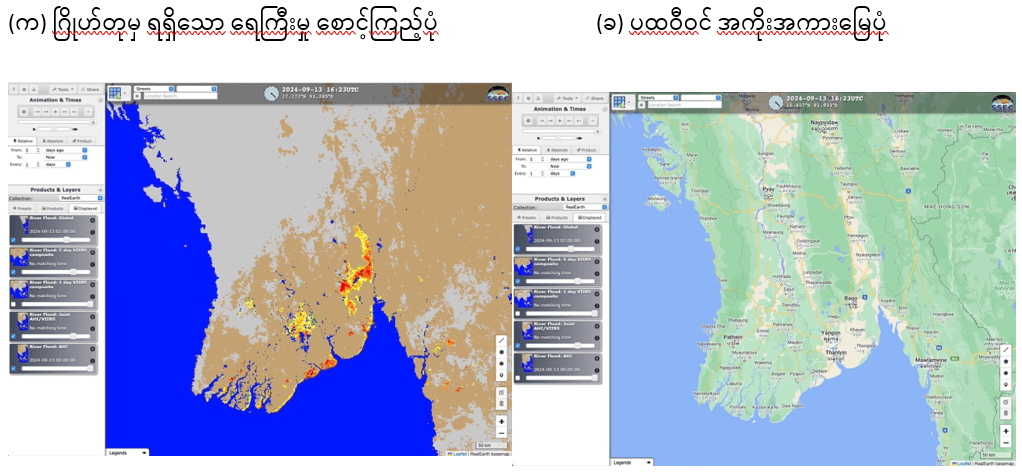The width and height of the screenshot is (1022, 472).
Task: Zoom out with minus in flood map window
Action: [x=501, y=433]
